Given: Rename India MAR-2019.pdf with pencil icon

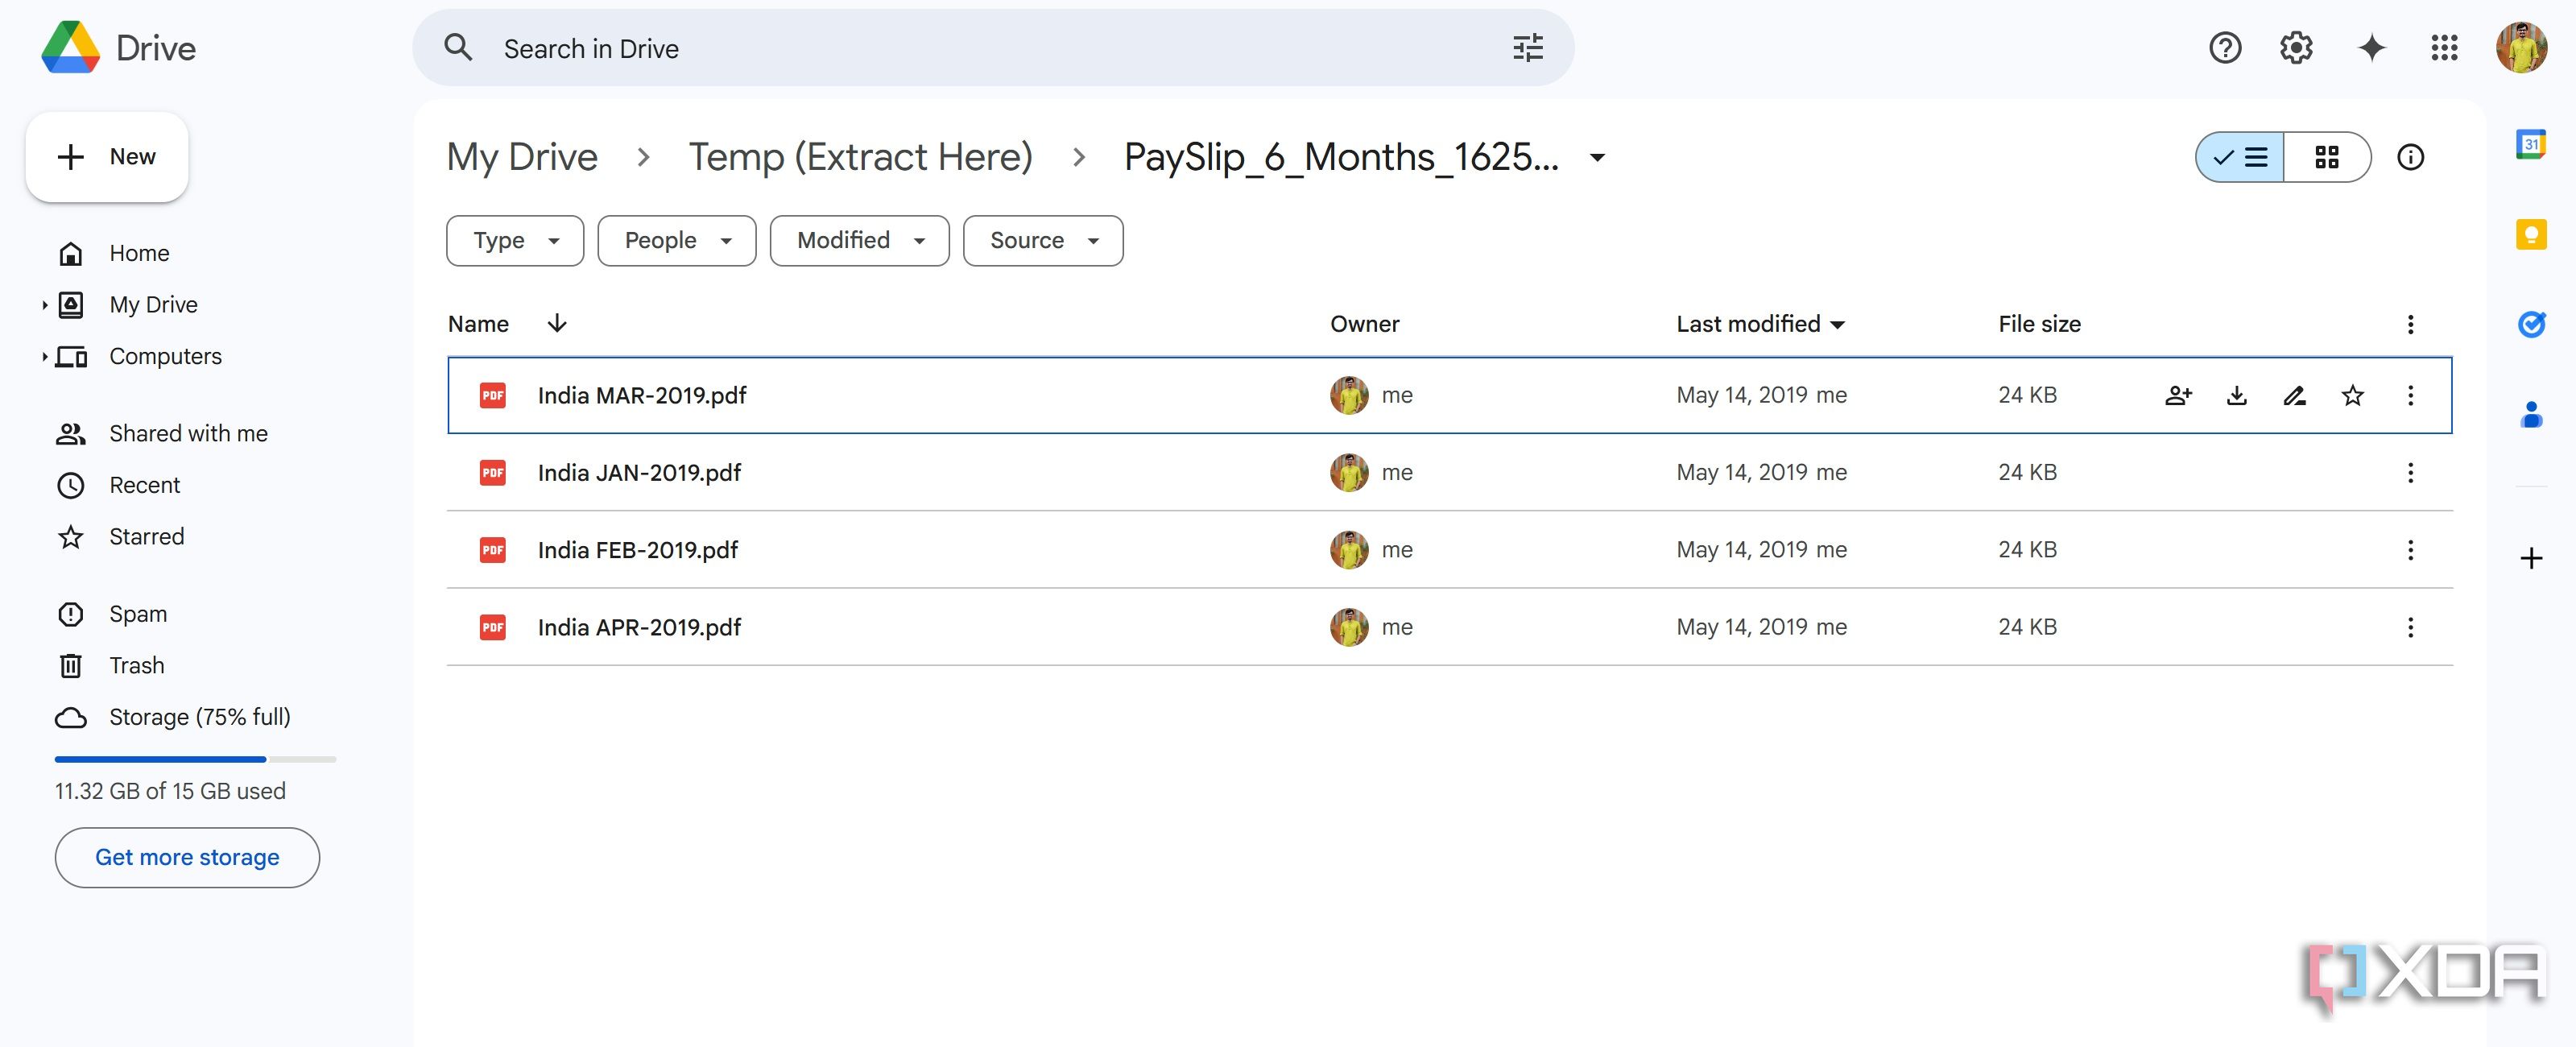Looking at the screenshot, I should pos(2295,395).
